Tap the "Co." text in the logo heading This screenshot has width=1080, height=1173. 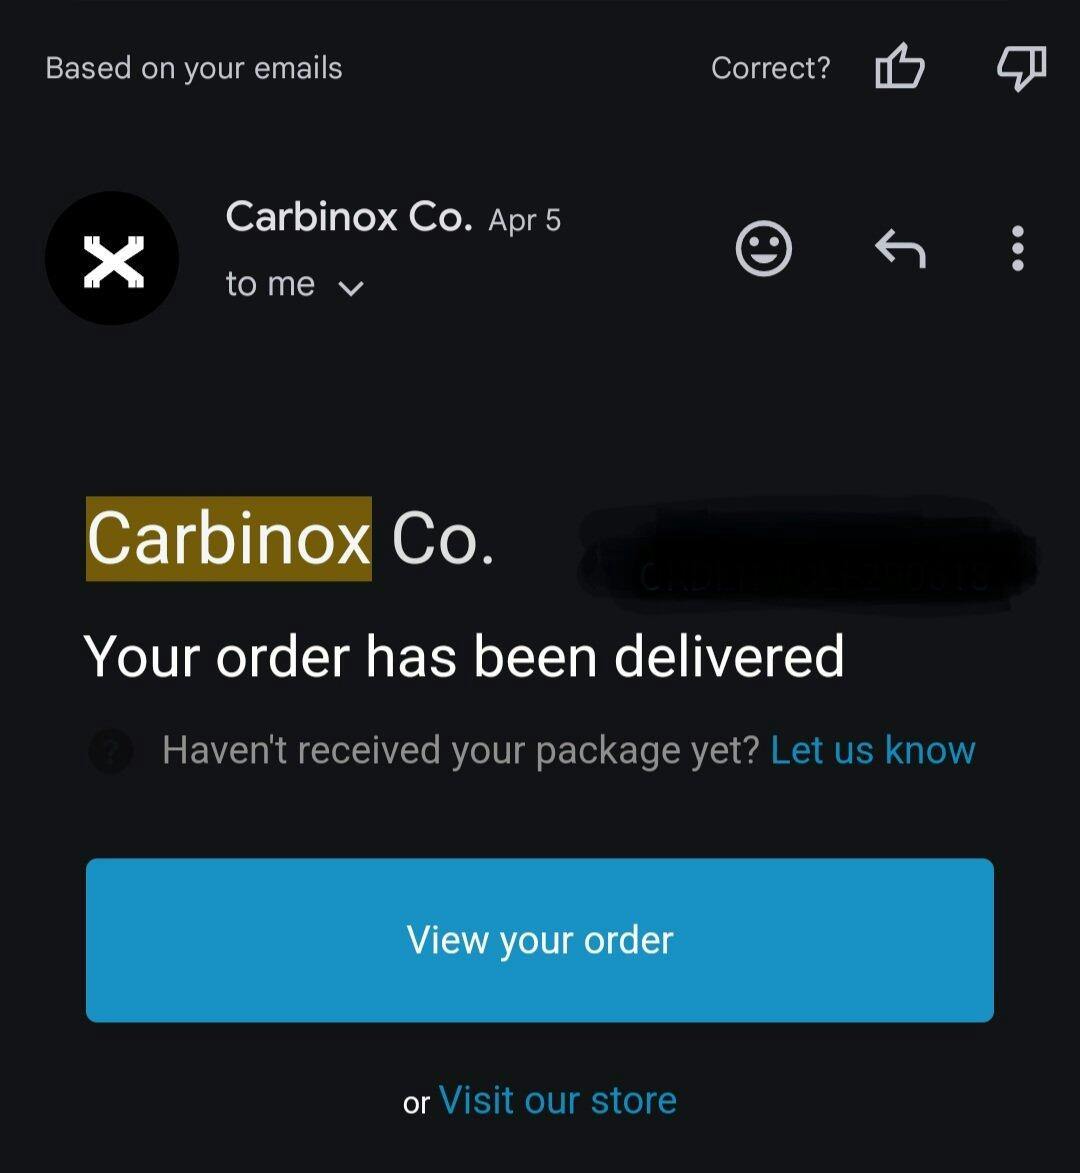coord(443,539)
